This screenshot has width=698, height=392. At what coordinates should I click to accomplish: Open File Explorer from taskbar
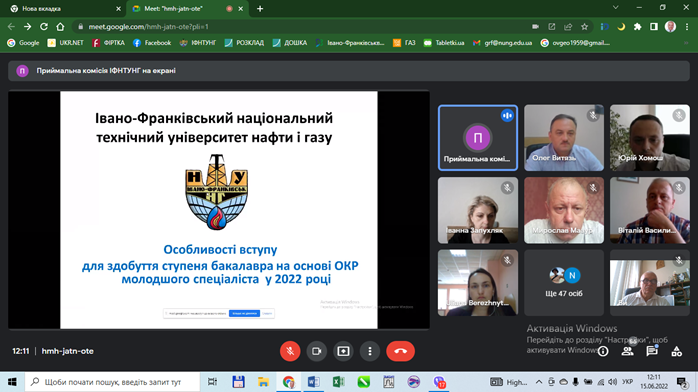click(263, 382)
